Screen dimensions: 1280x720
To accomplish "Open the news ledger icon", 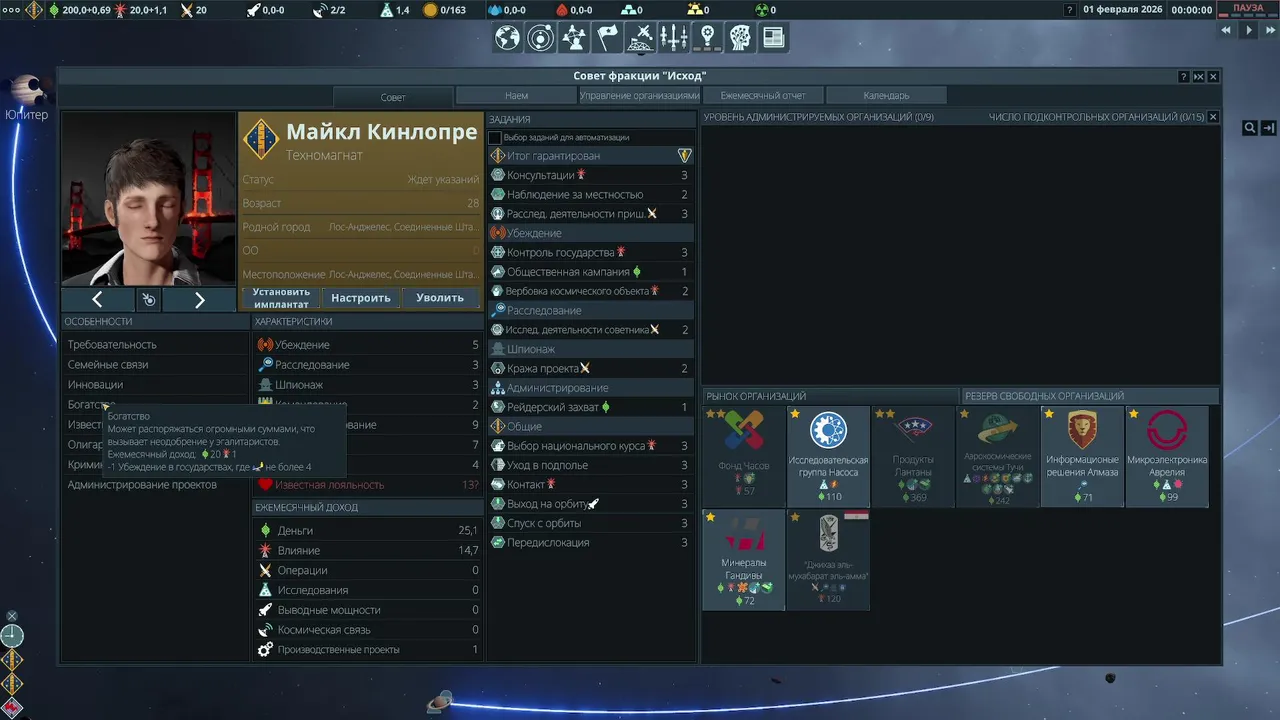I will 773,38.
